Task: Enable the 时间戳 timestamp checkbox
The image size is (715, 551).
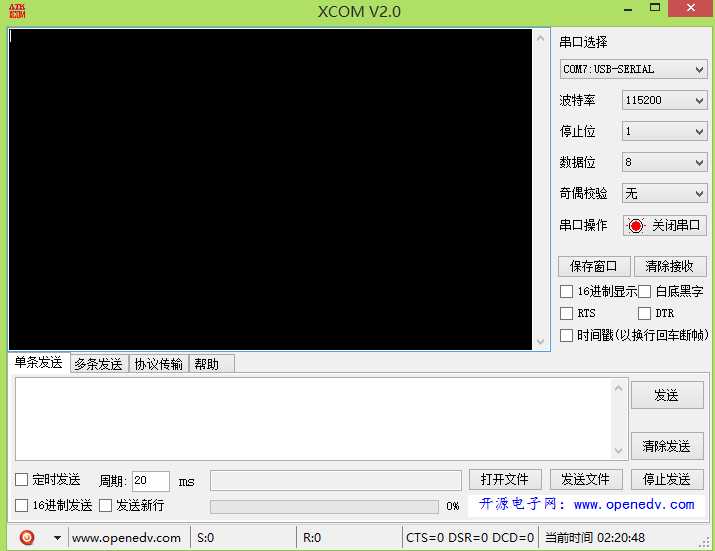Action: [x=566, y=335]
